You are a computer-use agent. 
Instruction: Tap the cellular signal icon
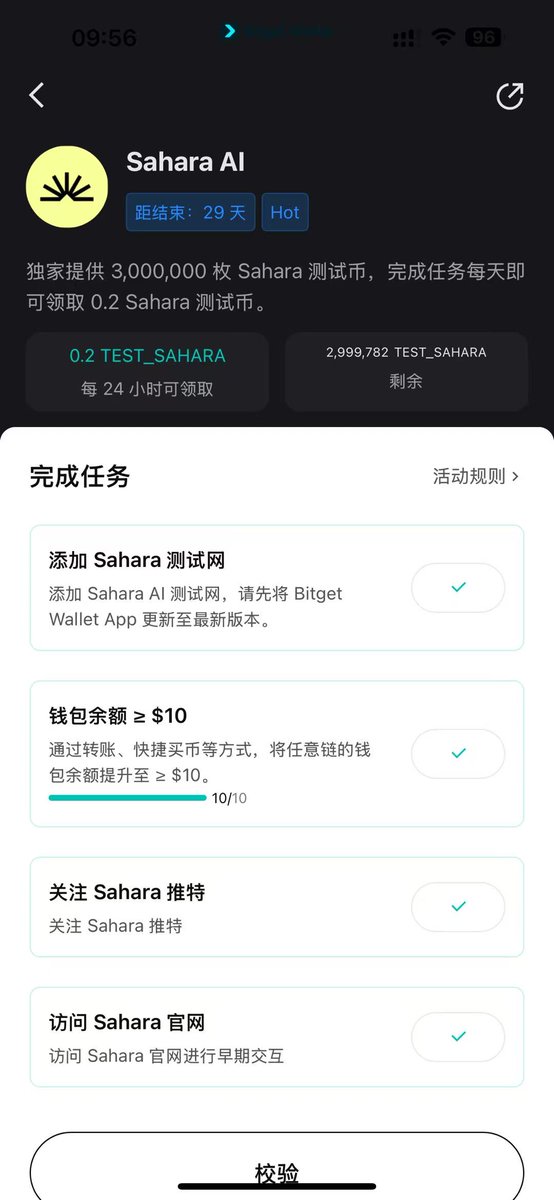[x=404, y=38]
